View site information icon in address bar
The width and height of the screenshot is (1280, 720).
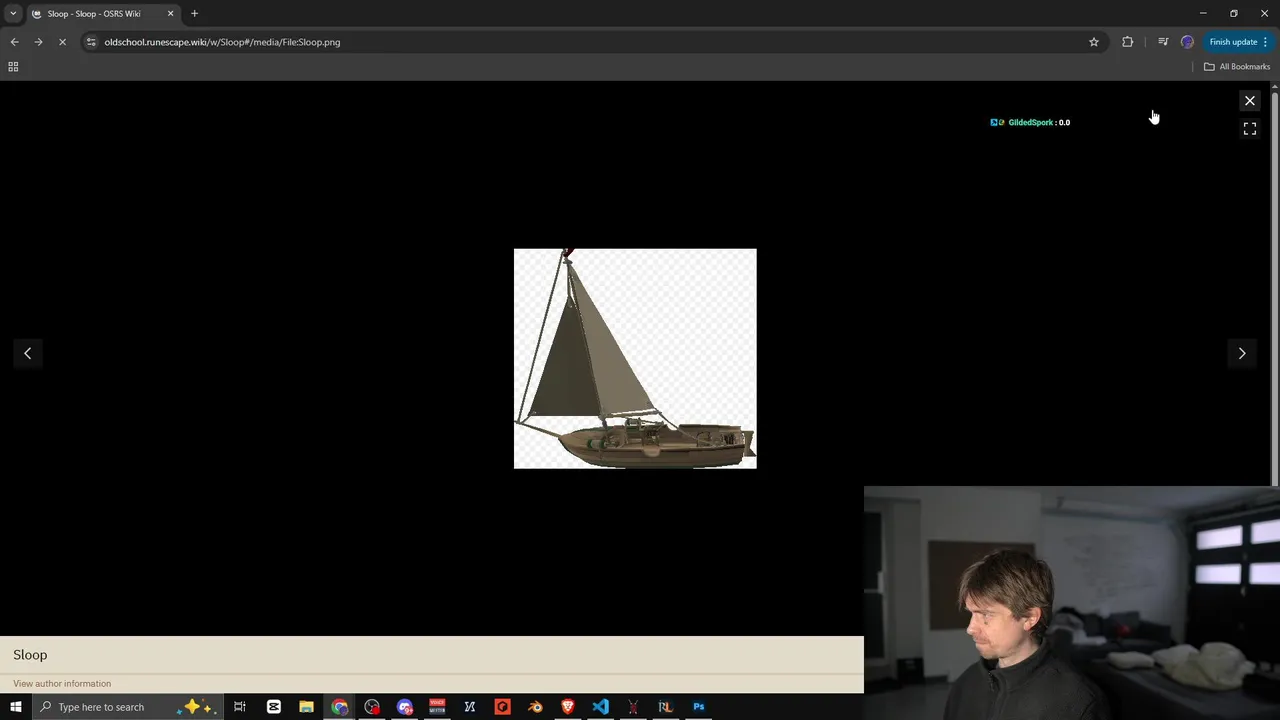coord(91,42)
